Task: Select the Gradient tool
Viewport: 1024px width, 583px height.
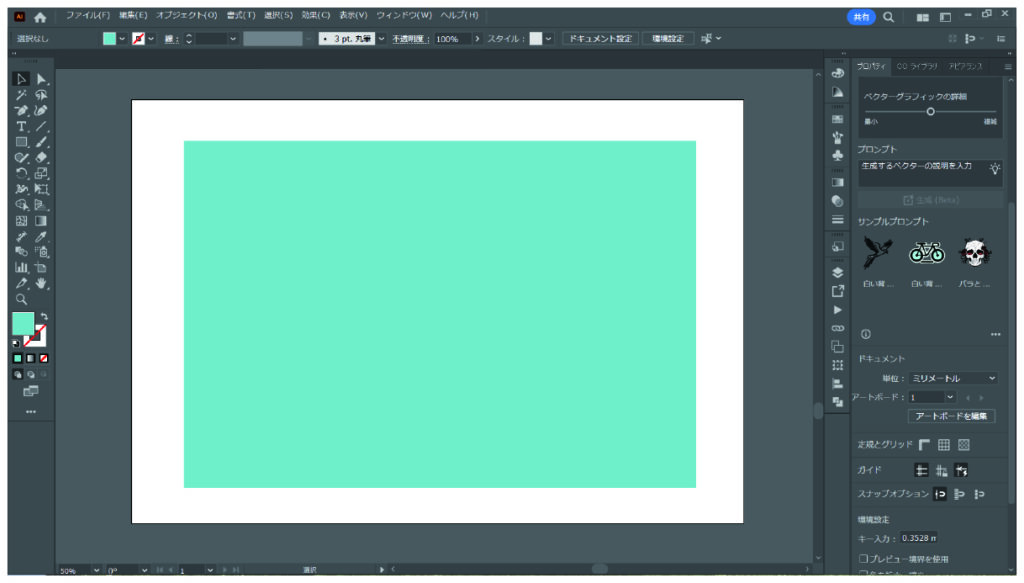Action: click(41, 221)
